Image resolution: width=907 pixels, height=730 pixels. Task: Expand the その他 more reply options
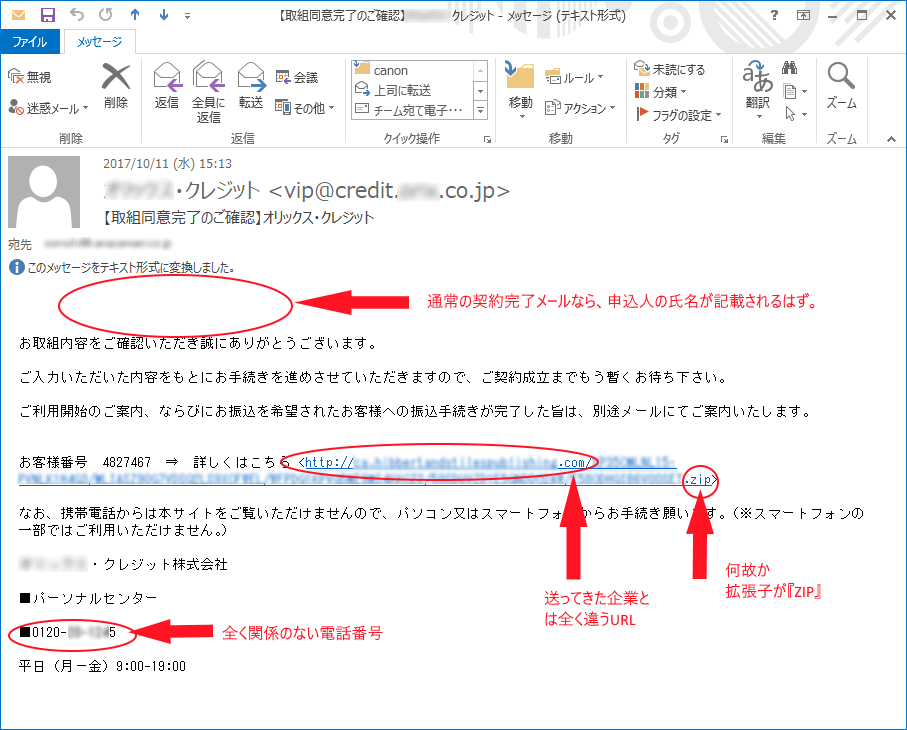click(305, 108)
